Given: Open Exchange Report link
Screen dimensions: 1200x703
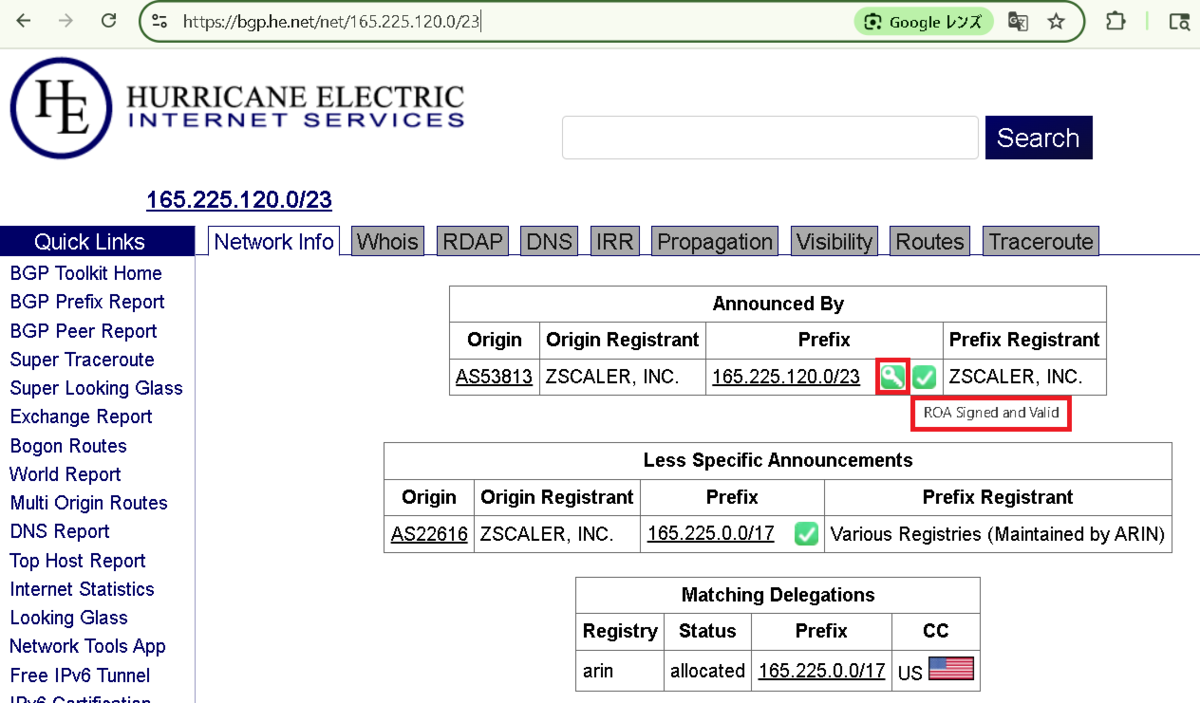Looking at the screenshot, I should pyautogui.click(x=81, y=416).
